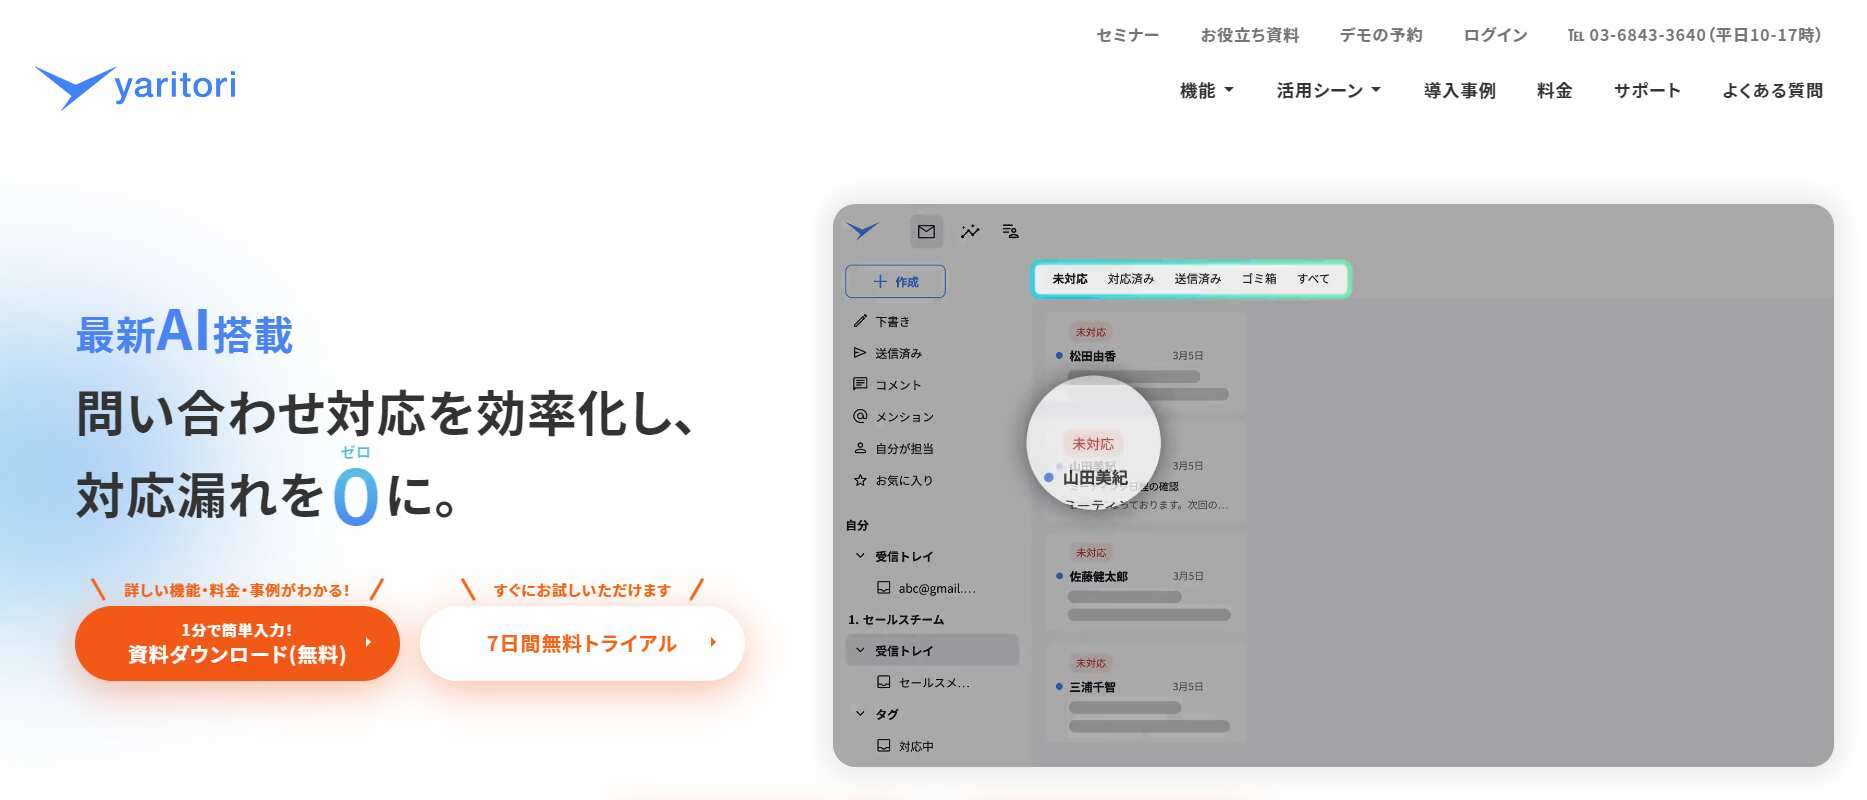Click the yaritori logo

136,87
